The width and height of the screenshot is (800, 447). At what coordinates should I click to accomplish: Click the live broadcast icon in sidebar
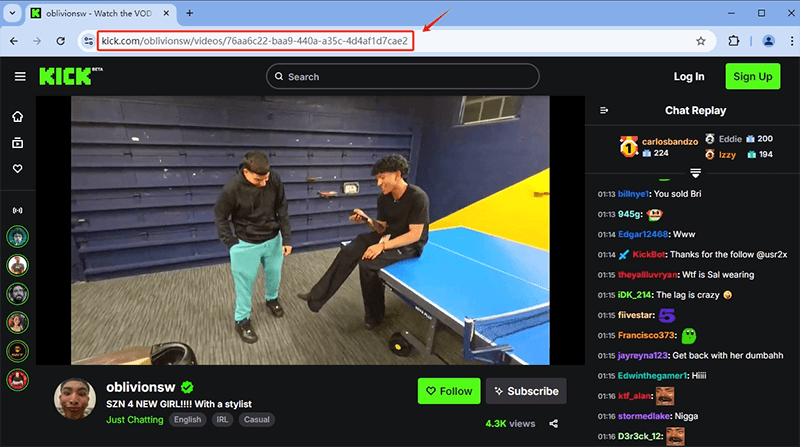pos(17,210)
